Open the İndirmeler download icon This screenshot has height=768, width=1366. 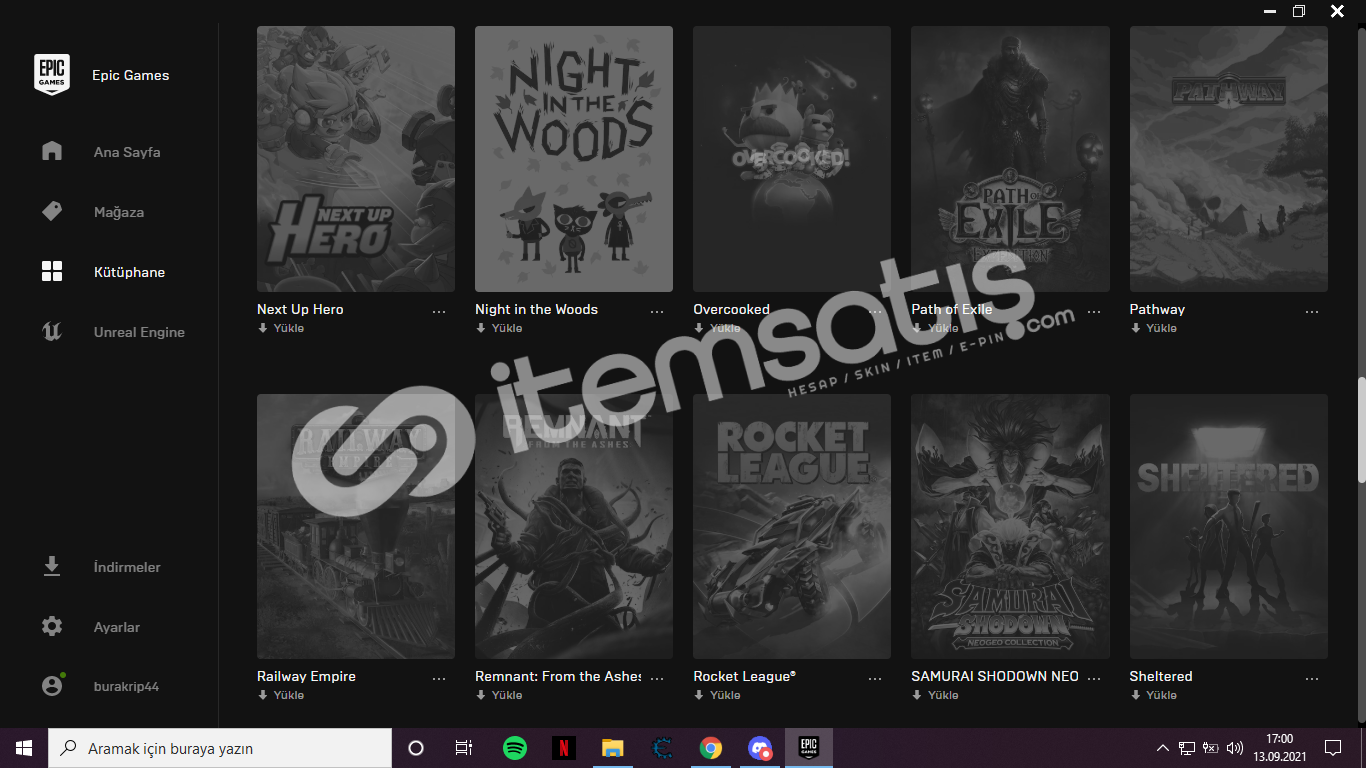[52, 566]
